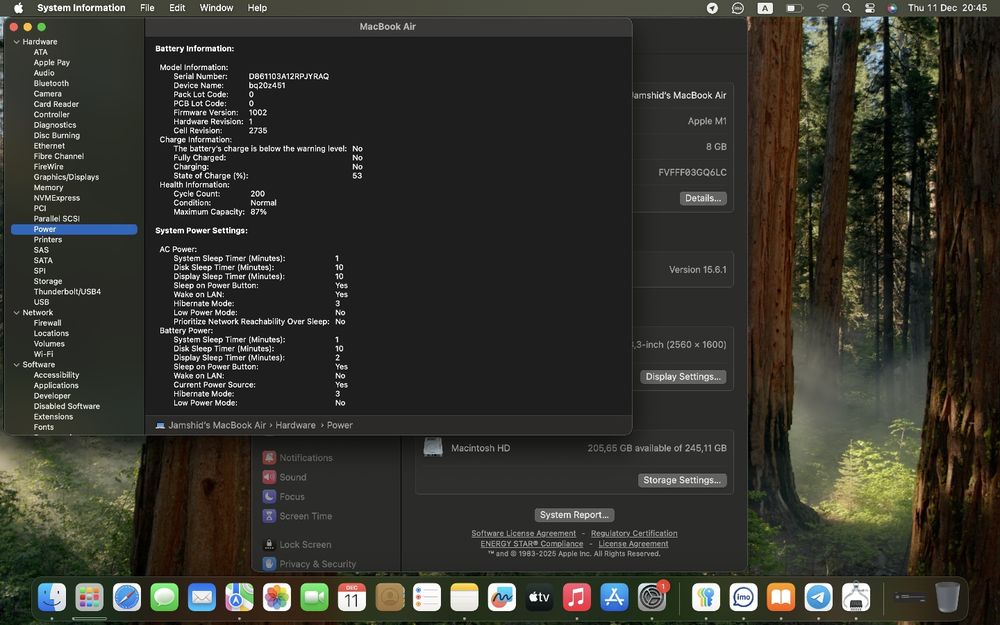The image size is (1000, 625).
Task: Open Contacts app in the Dock
Action: pyautogui.click(x=389, y=598)
